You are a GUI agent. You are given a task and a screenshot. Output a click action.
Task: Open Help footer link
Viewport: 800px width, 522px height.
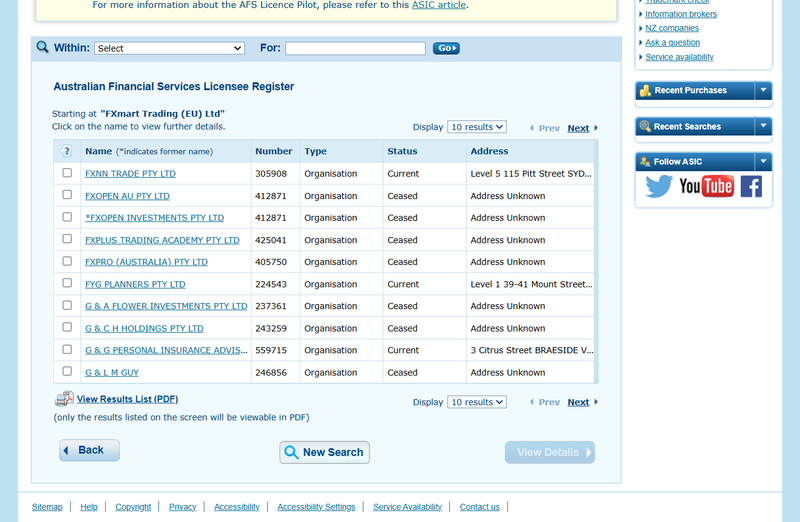[89, 507]
